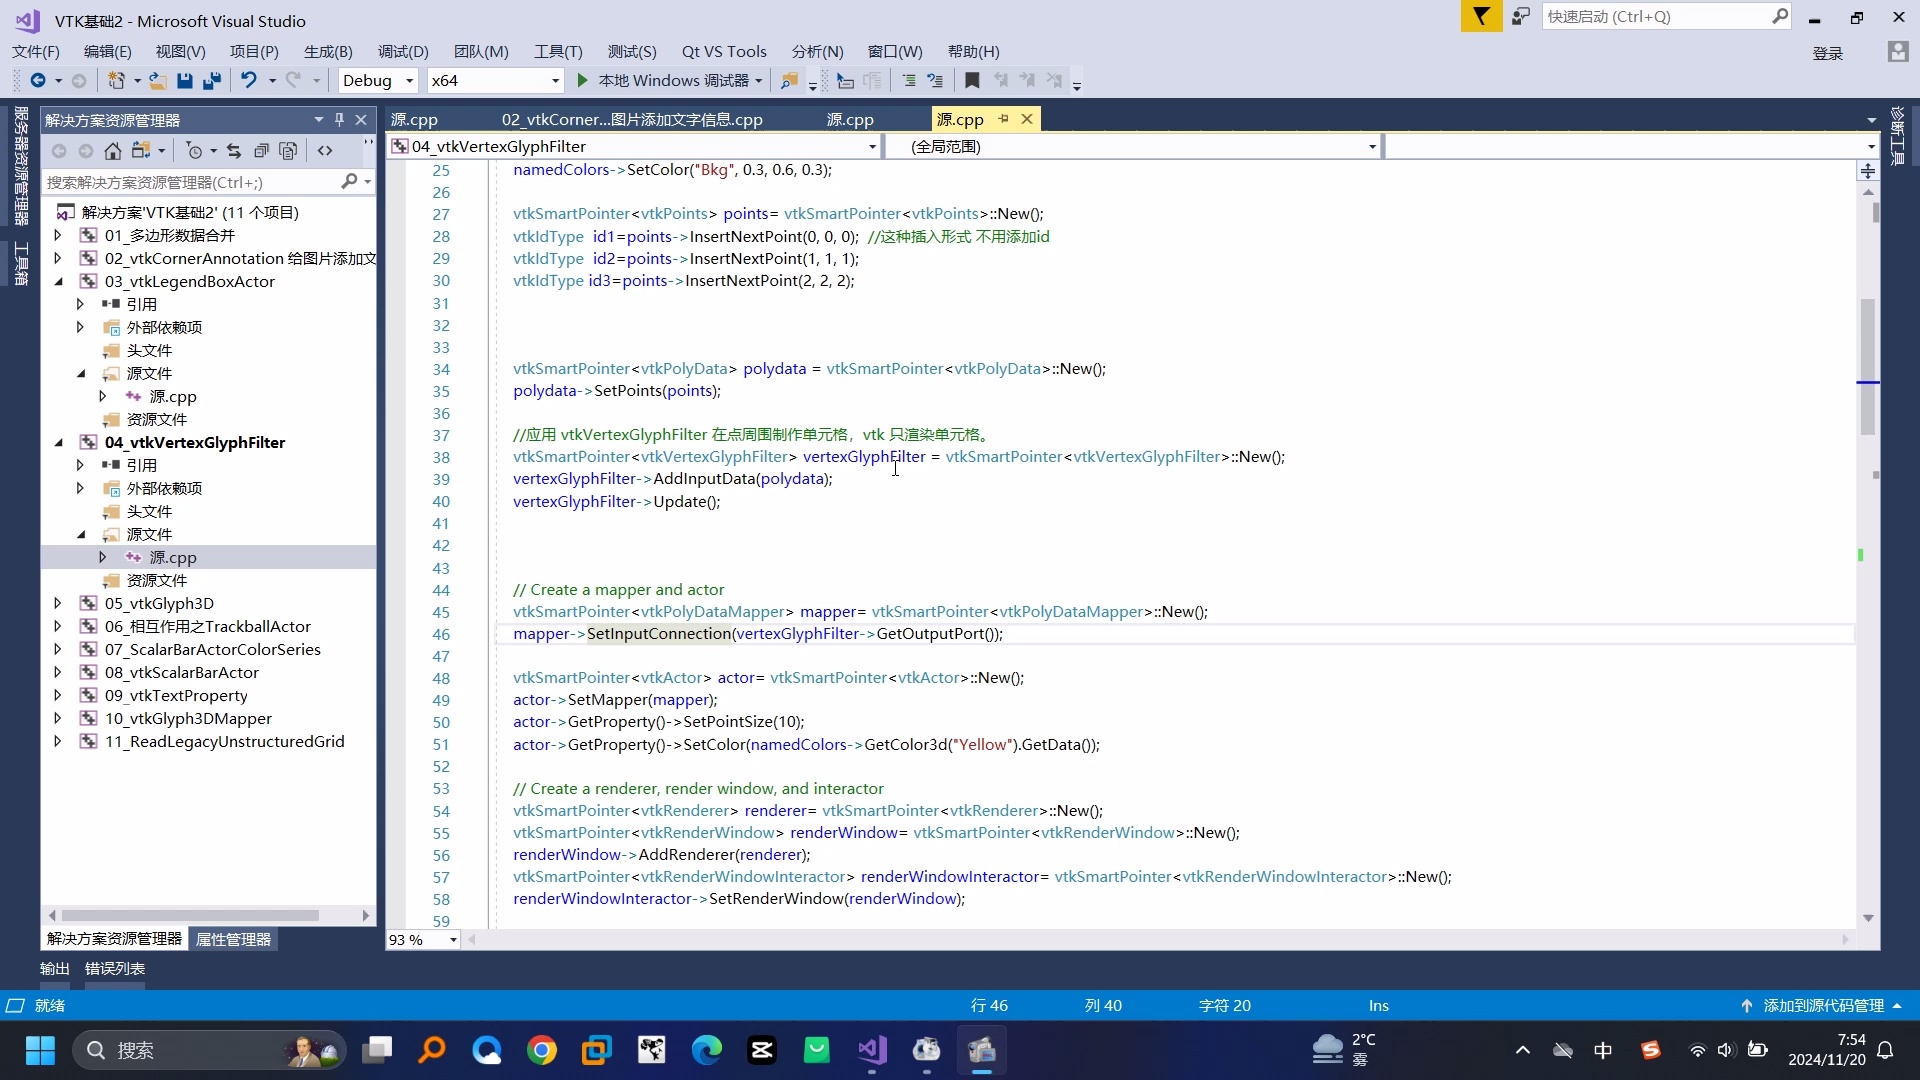
Task: Click the Undo toolbar icon
Action: pyautogui.click(x=248, y=81)
